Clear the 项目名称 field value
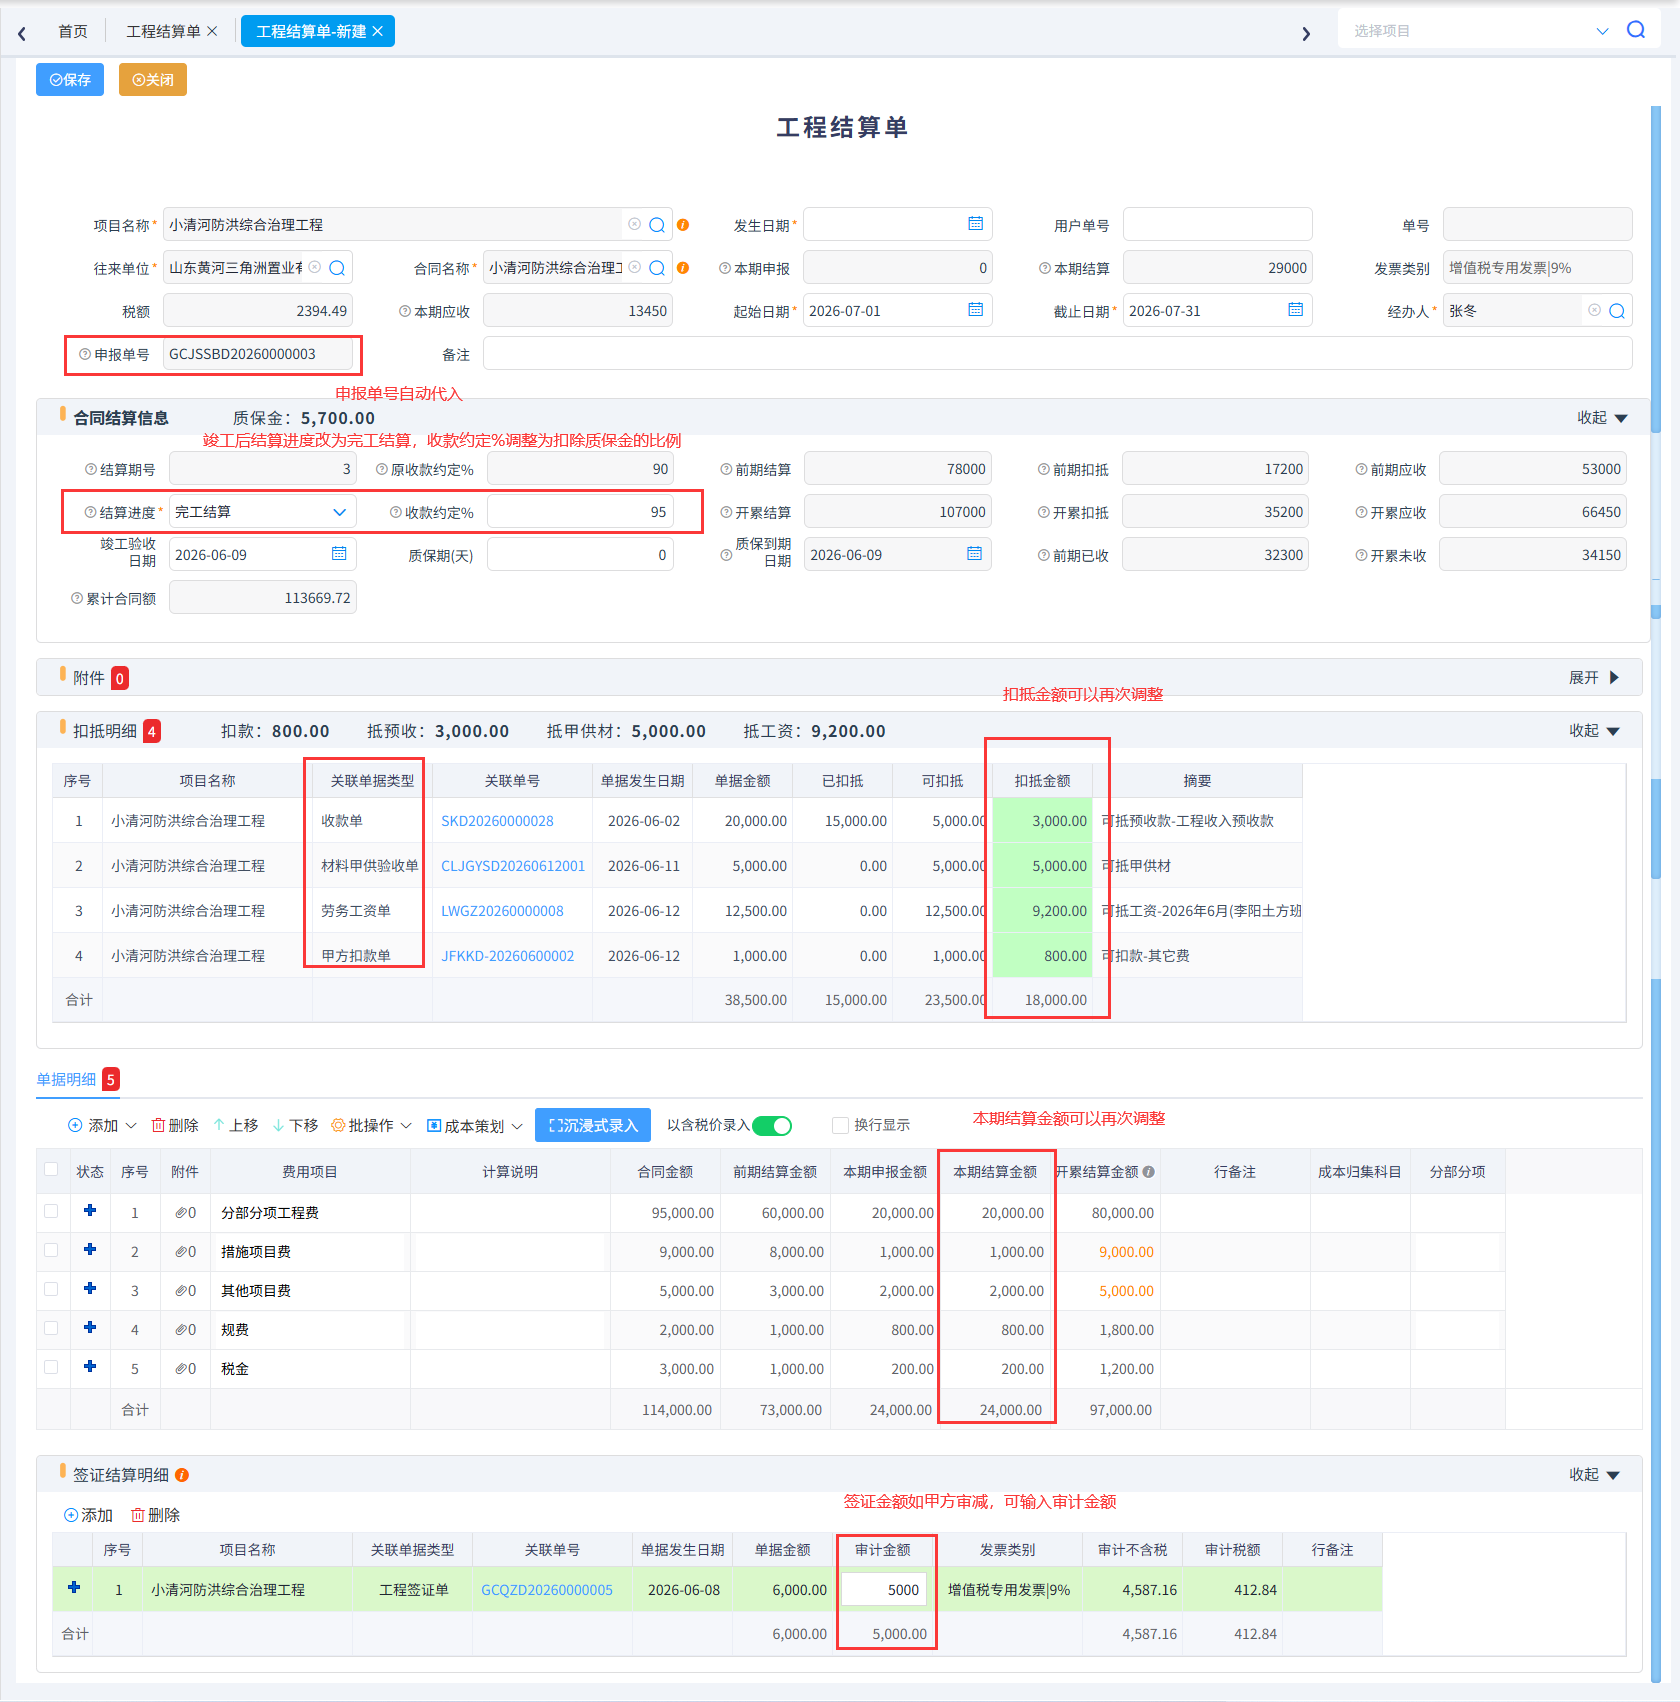This screenshot has width=1680, height=1702. [634, 225]
